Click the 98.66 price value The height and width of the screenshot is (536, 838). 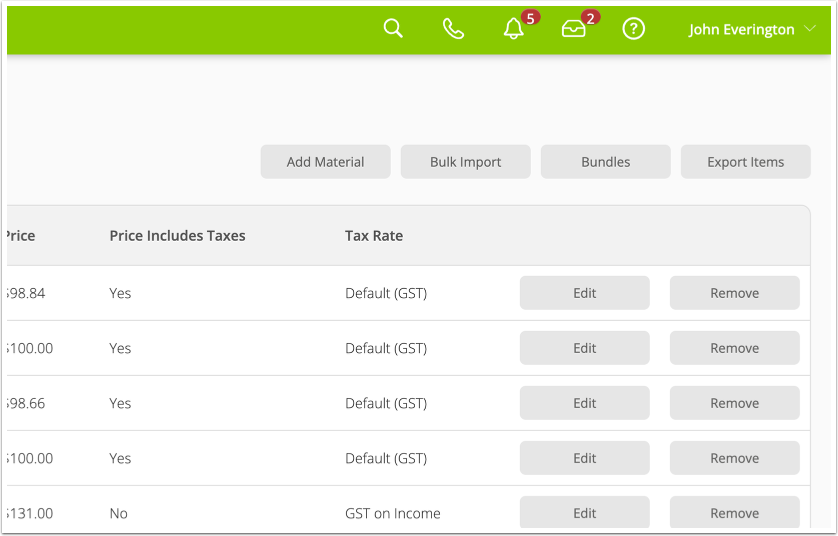pyautogui.click(x=26, y=403)
